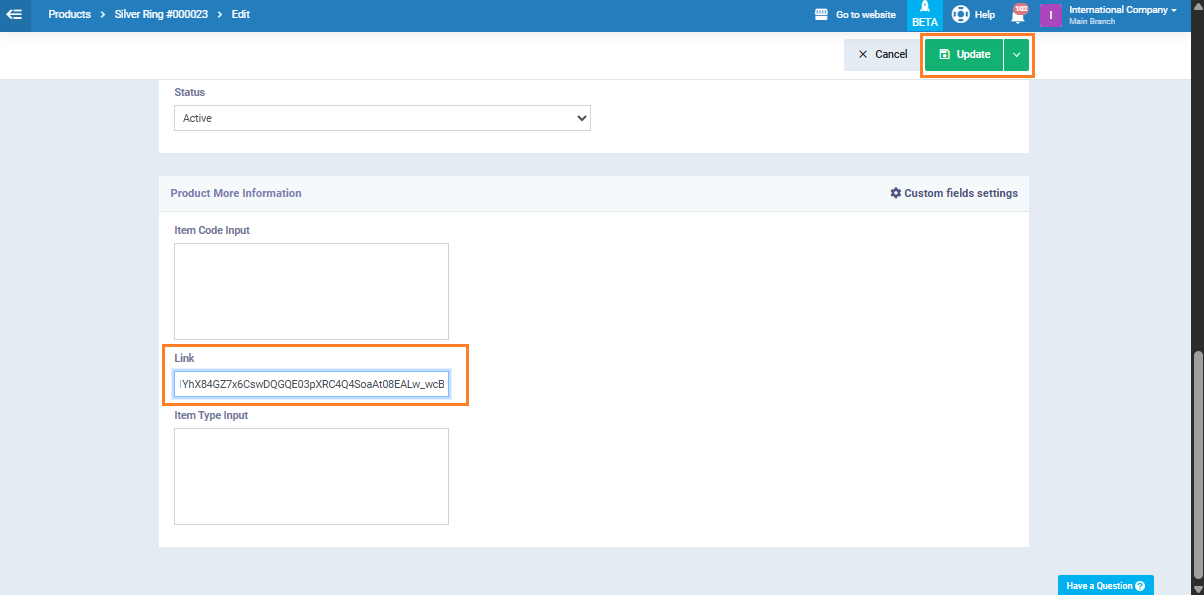View notifications using the bell icon

point(1018,16)
